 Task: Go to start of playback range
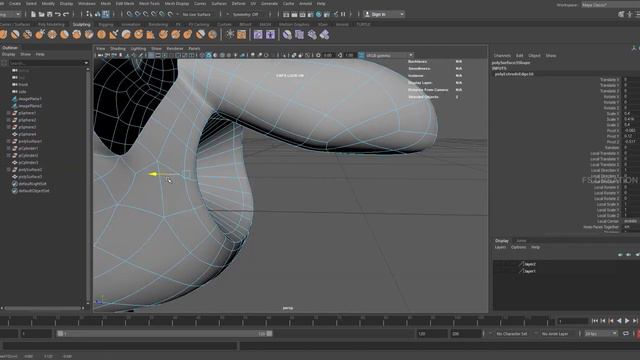coord(595,321)
